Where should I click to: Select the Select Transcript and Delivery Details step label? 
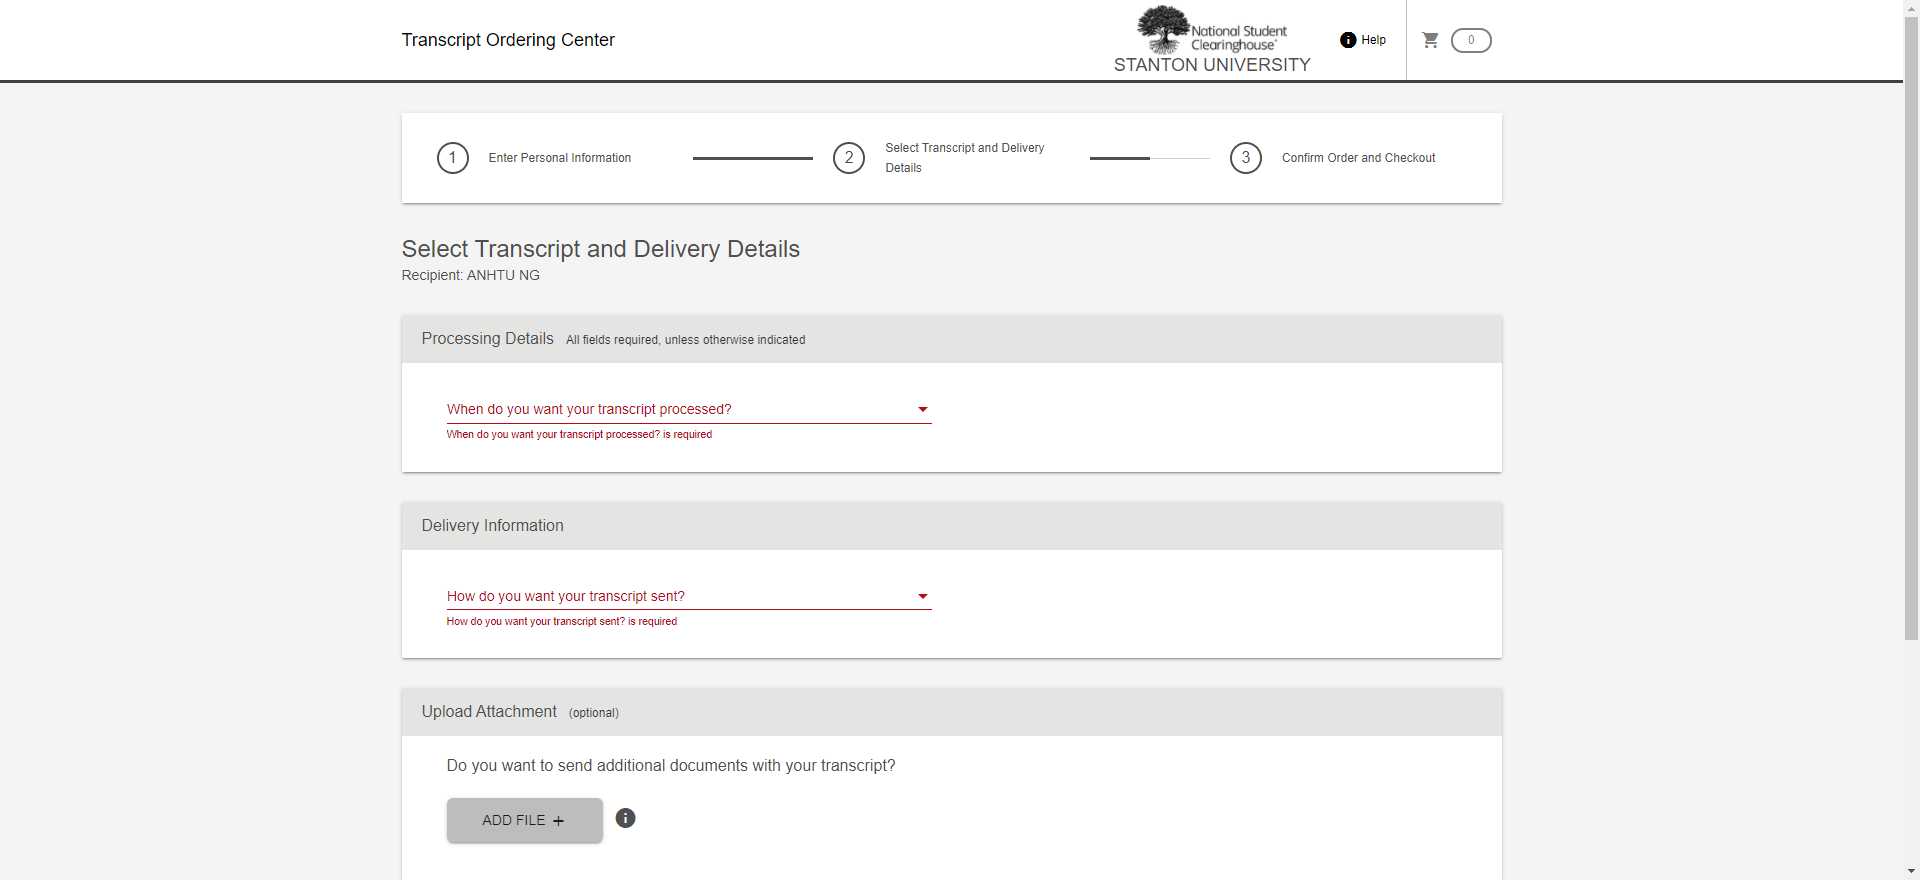964,158
